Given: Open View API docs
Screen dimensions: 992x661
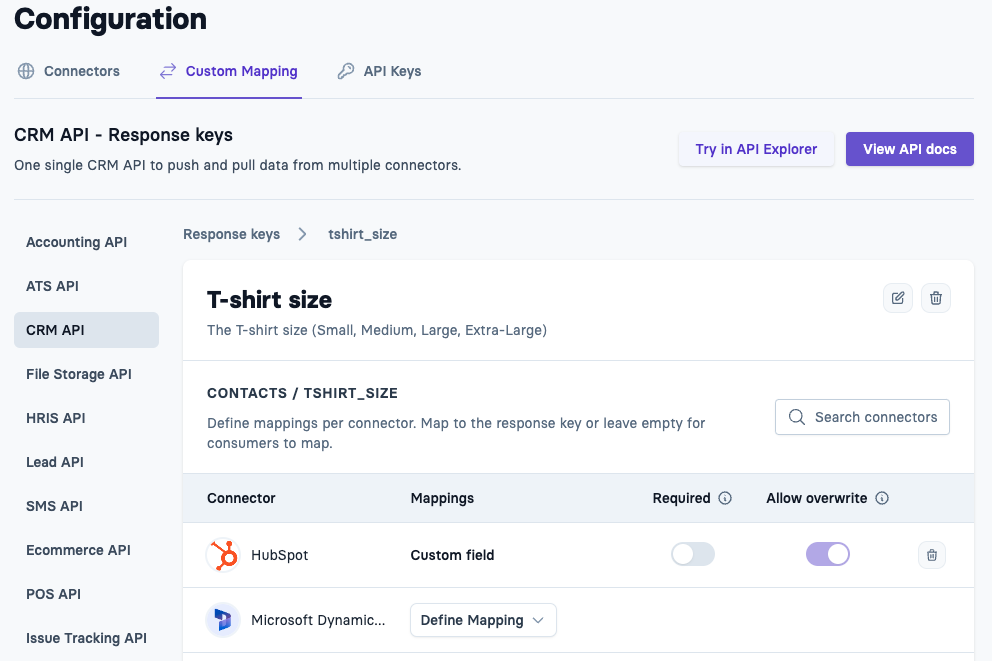Looking at the screenshot, I should (x=910, y=149).
